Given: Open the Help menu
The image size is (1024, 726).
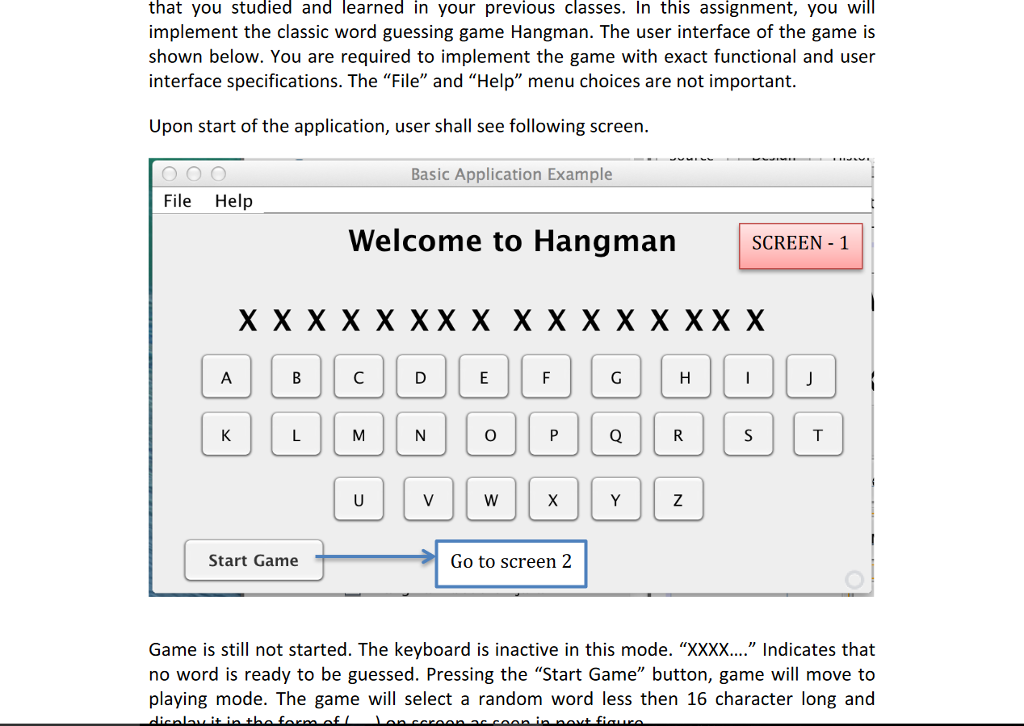Looking at the screenshot, I should pyautogui.click(x=233, y=200).
